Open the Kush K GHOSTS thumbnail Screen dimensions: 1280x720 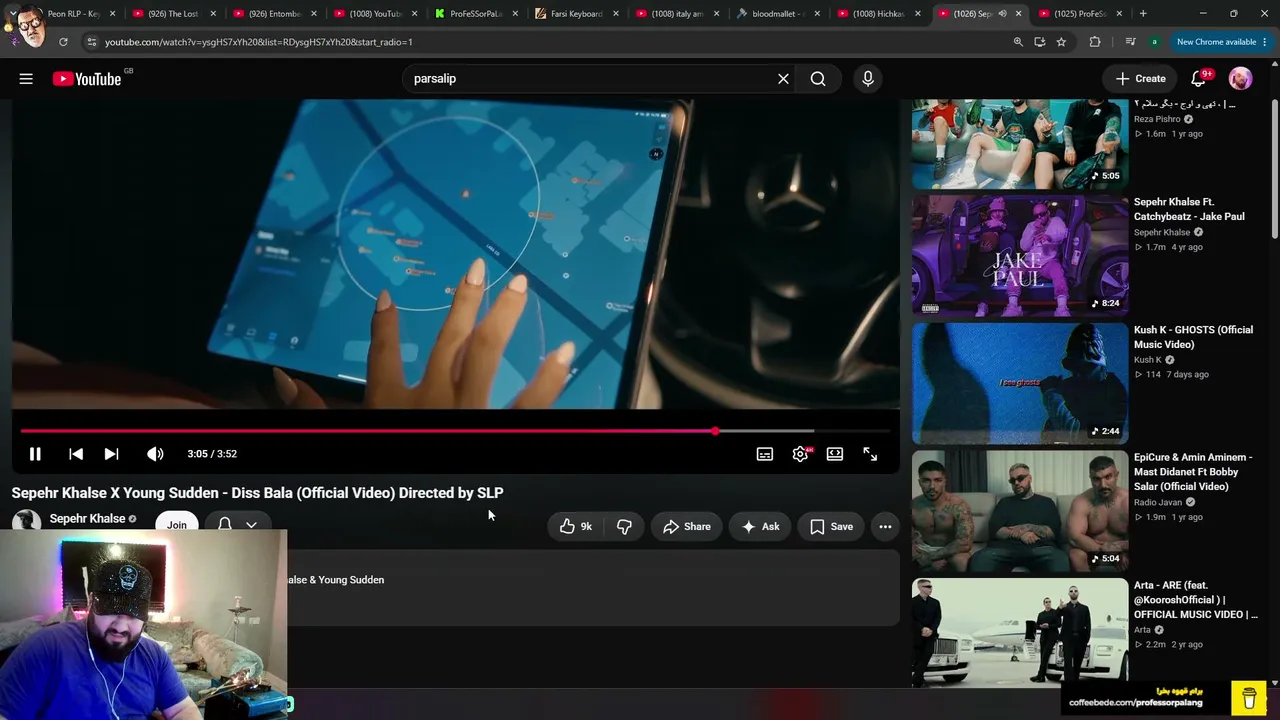coord(1020,383)
